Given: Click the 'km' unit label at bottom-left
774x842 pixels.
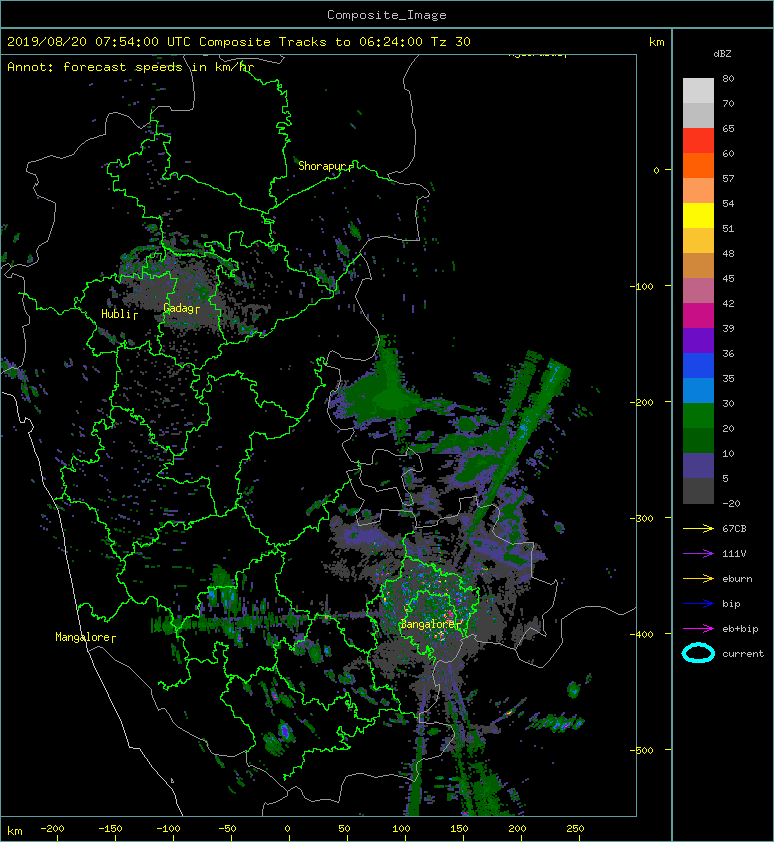Looking at the screenshot, I should click(15, 831).
